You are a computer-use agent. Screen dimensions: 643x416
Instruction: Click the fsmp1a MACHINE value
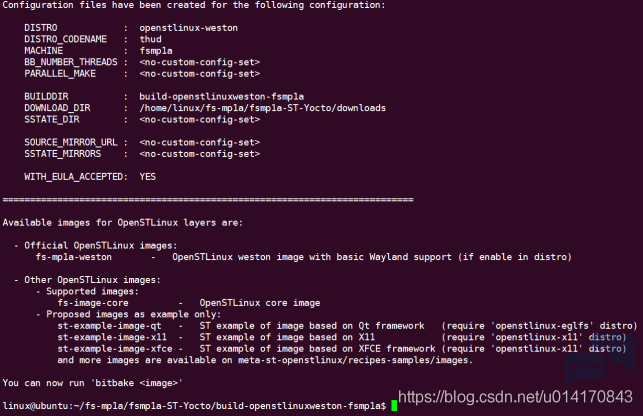156,51
